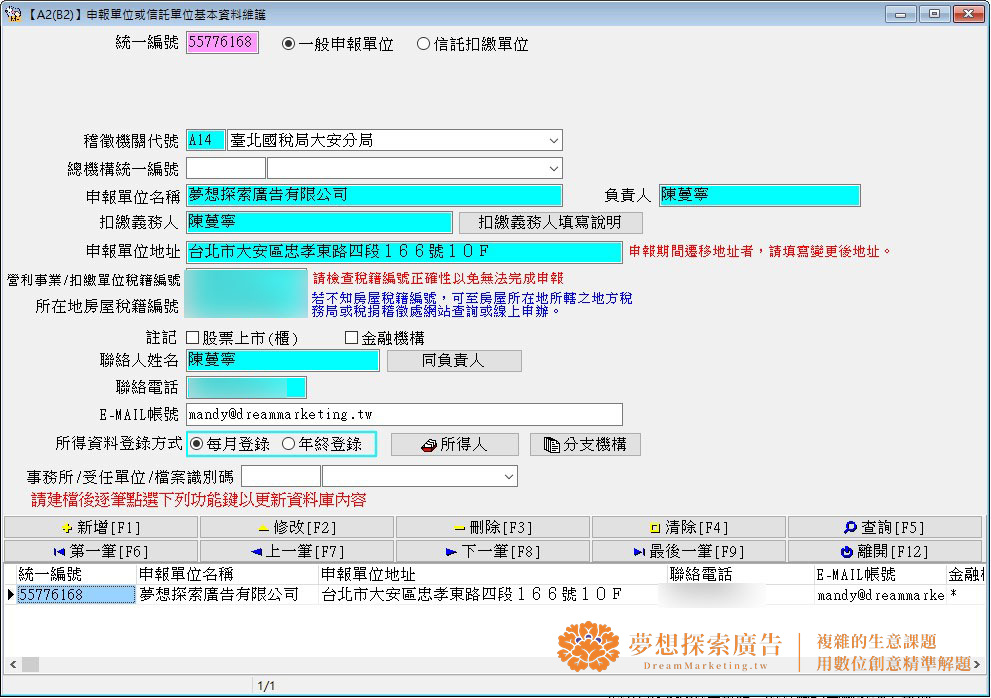Click 扣繳義務人填寫說明 instructions button
Viewport: 991px width, 698px height.
point(550,223)
